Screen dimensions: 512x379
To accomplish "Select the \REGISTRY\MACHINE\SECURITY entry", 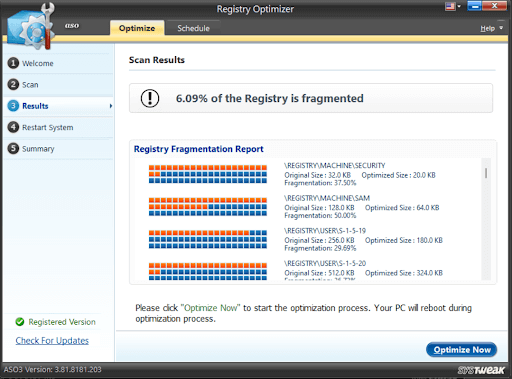I will [335, 166].
